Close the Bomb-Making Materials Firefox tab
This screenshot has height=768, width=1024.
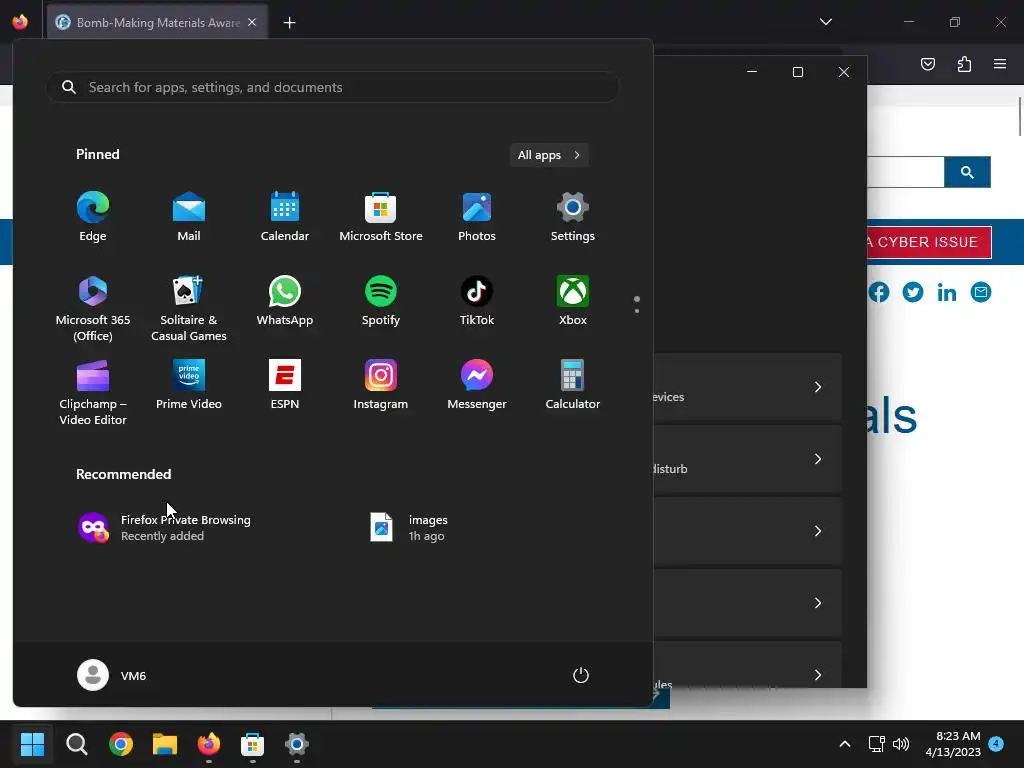point(252,22)
